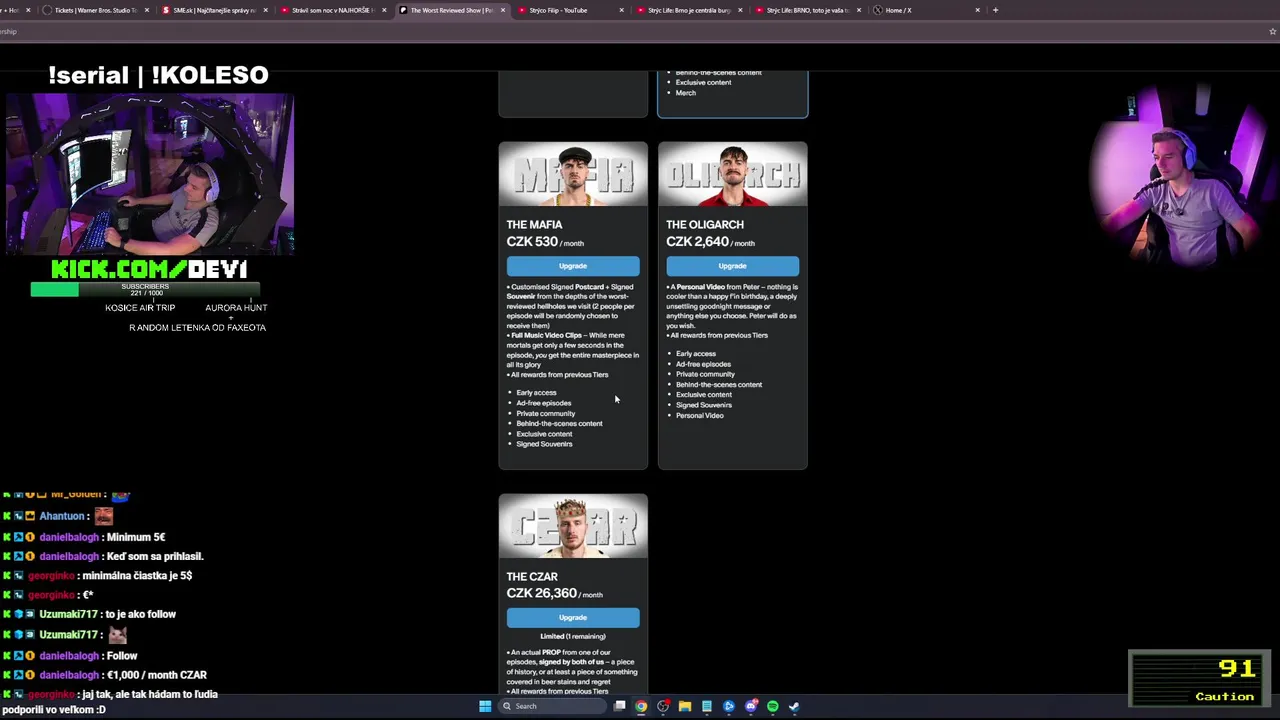
Task: Open the blue play app in the taskbar
Action: [729, 706]
